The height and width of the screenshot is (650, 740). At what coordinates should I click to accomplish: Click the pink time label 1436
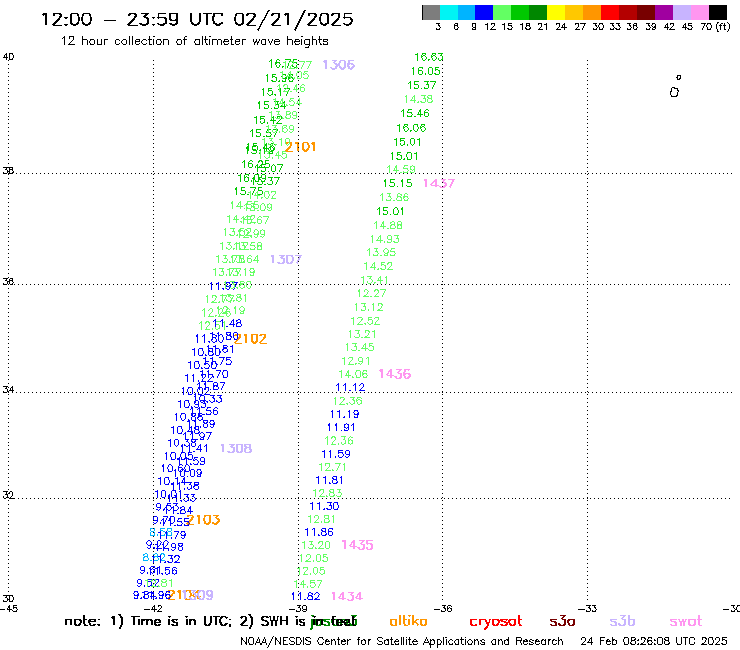click(395, 374)
